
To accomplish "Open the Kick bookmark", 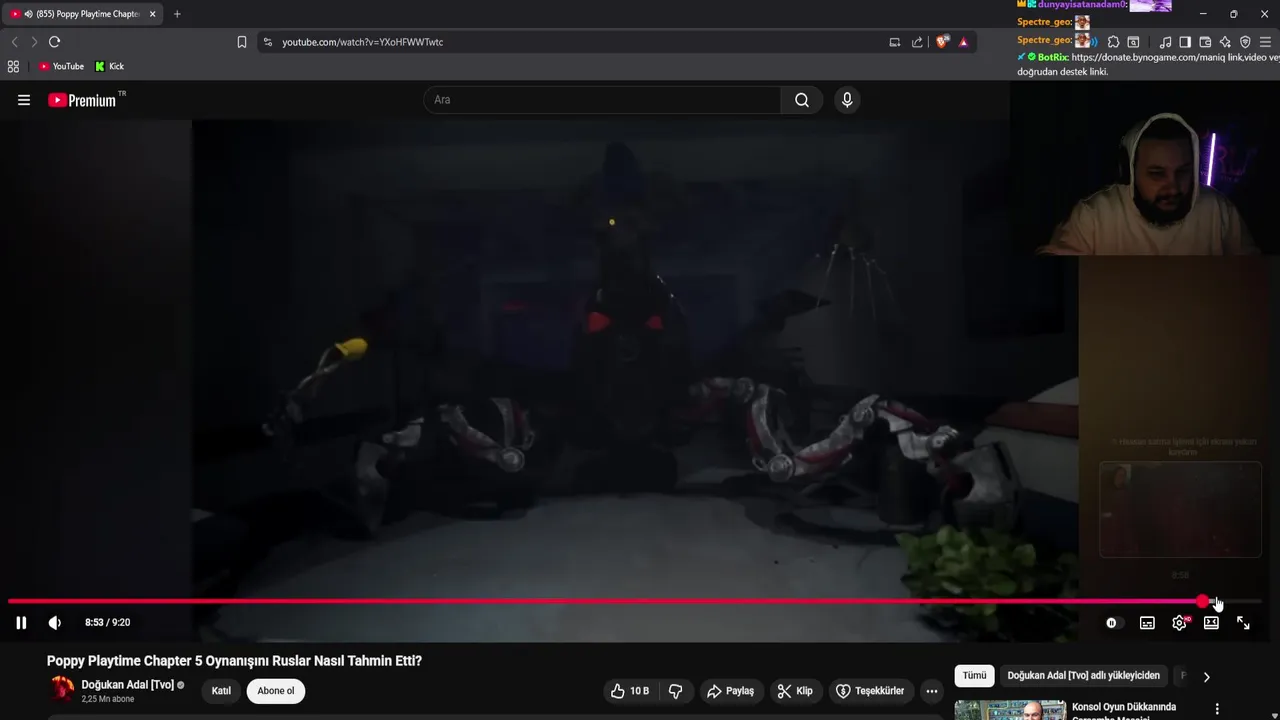I will pos(109,66).
